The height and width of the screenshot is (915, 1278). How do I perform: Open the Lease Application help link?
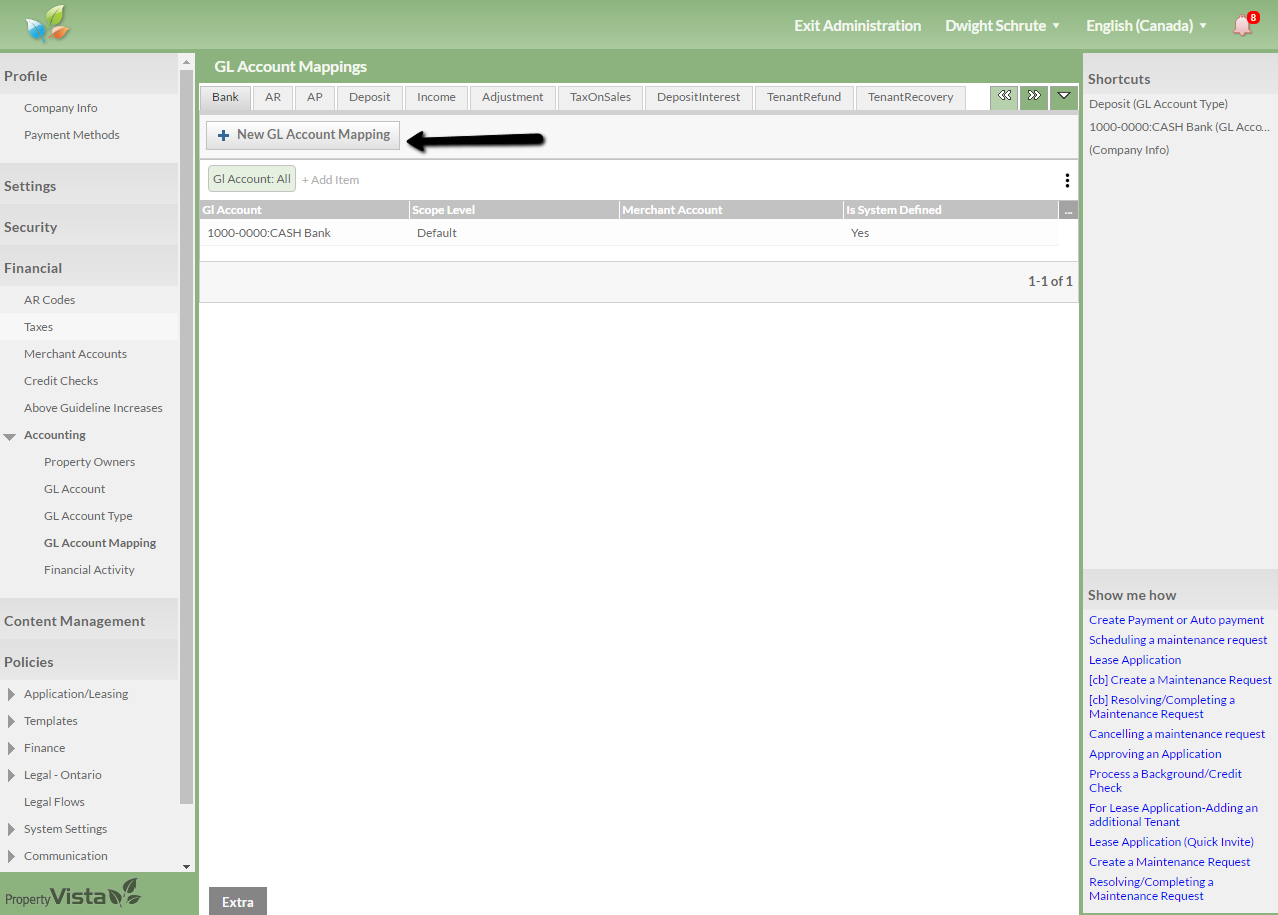click(1135, 660)
